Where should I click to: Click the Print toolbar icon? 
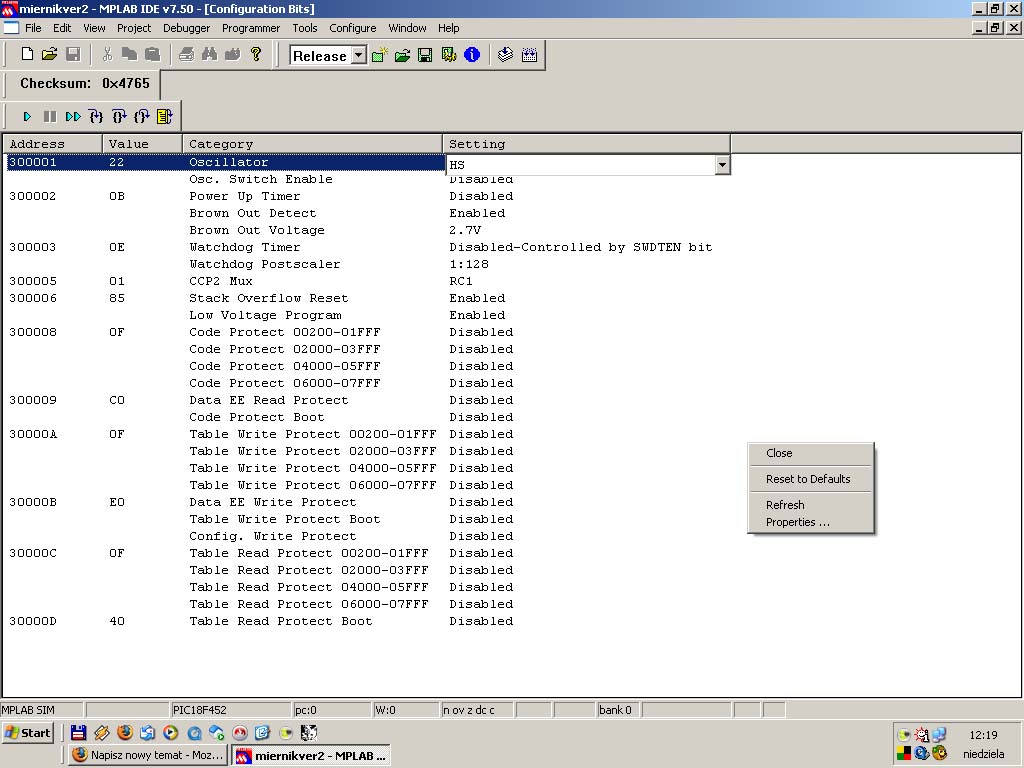[x=186, y=54]
